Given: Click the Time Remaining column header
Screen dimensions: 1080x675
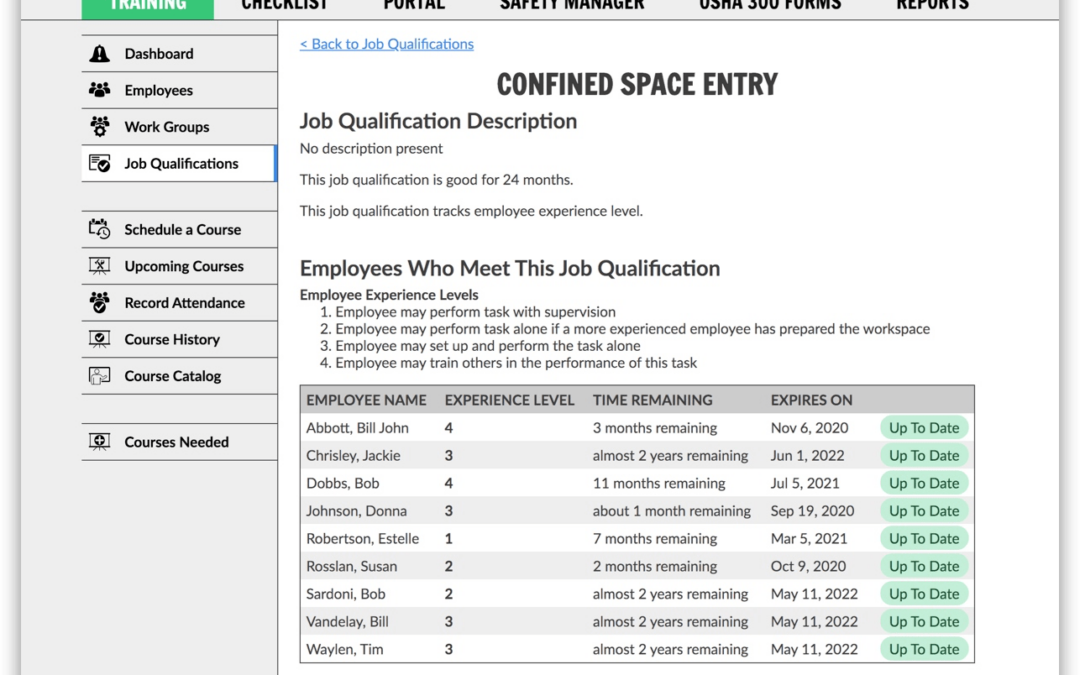Looking at the screenshot, I should coord(652,400).
